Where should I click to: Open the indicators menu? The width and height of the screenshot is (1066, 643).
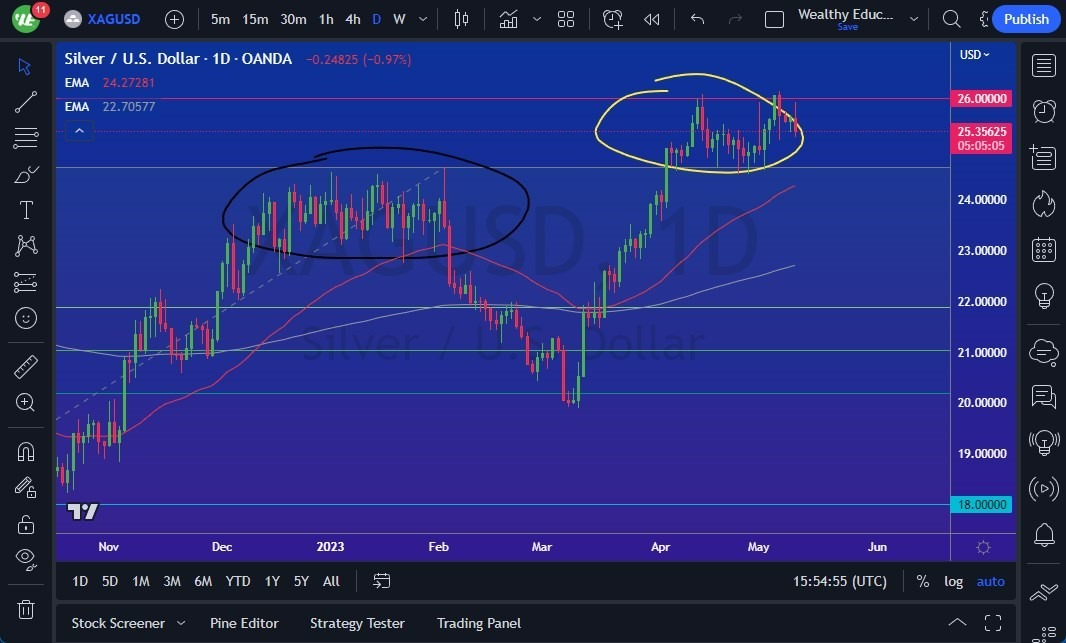coord(509,19)
